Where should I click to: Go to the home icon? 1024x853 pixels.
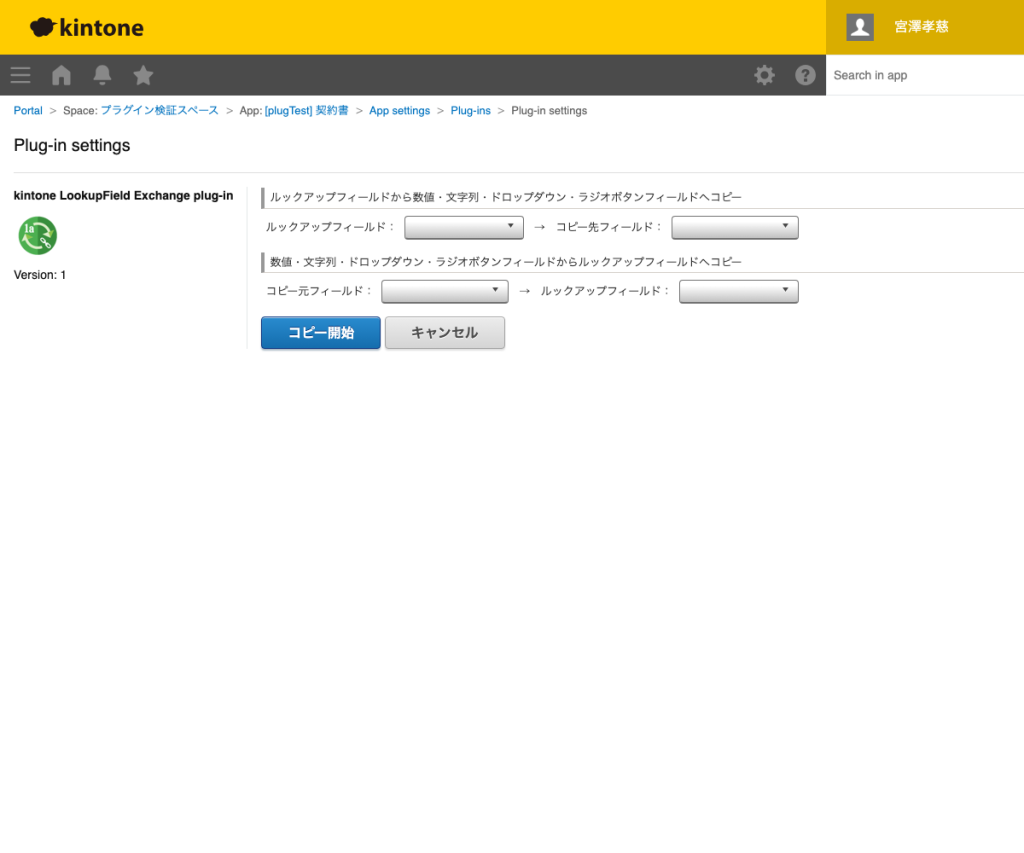coord(61,75)
